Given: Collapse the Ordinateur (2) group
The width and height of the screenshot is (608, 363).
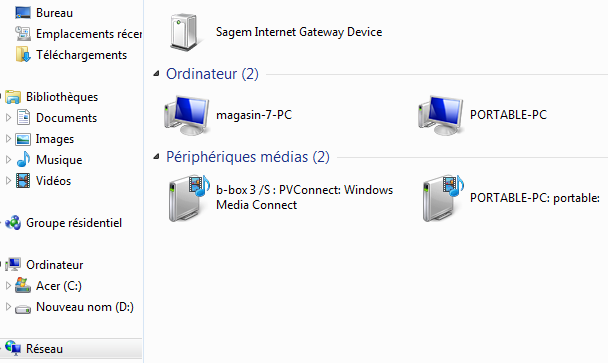Looking at the screenshot, I should (x=156, y=73).
